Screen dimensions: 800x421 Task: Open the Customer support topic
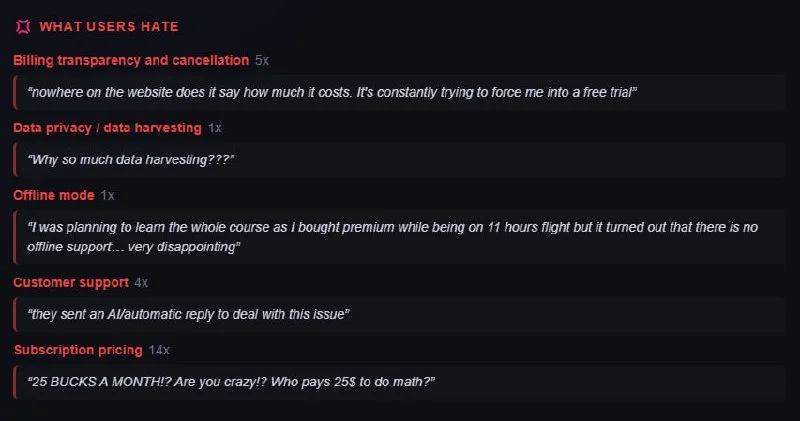pos(71,282)
